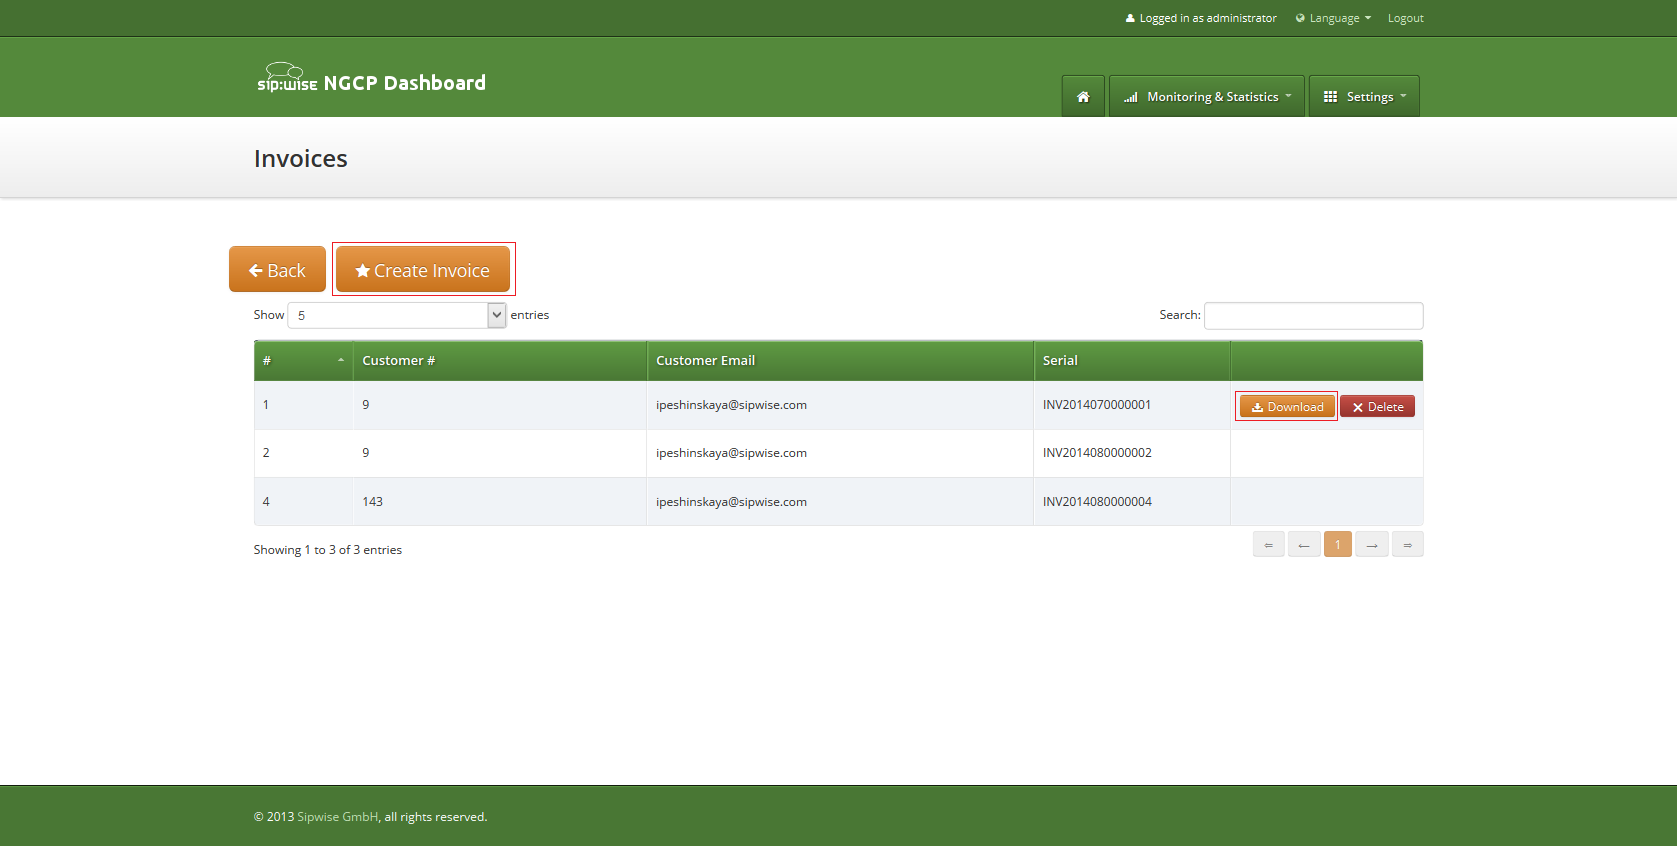
Task: Open the Language dropdown
Action: [x=1334, y=18]
